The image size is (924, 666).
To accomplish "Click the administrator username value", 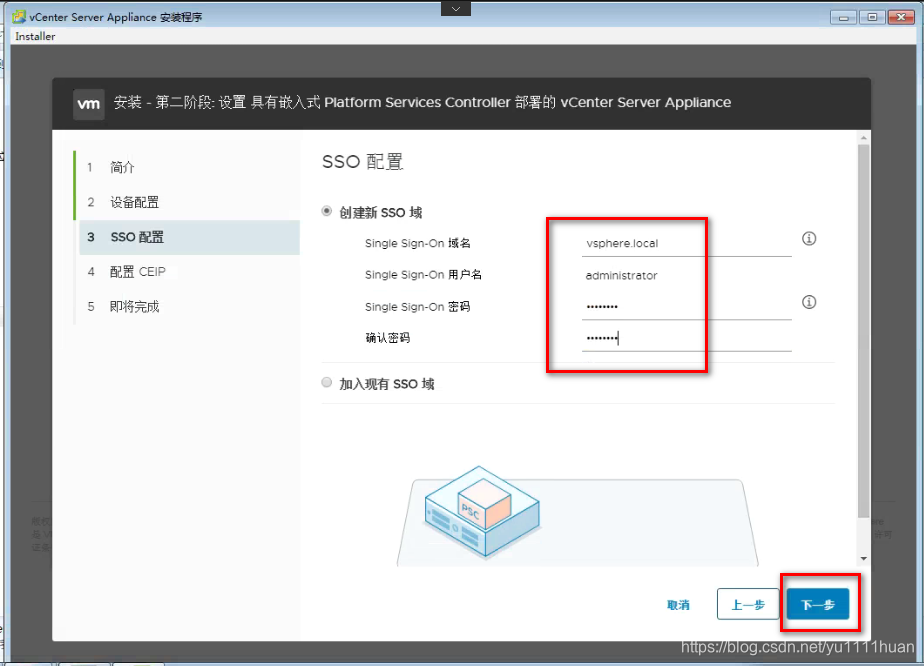I will [x=621, y=275].
